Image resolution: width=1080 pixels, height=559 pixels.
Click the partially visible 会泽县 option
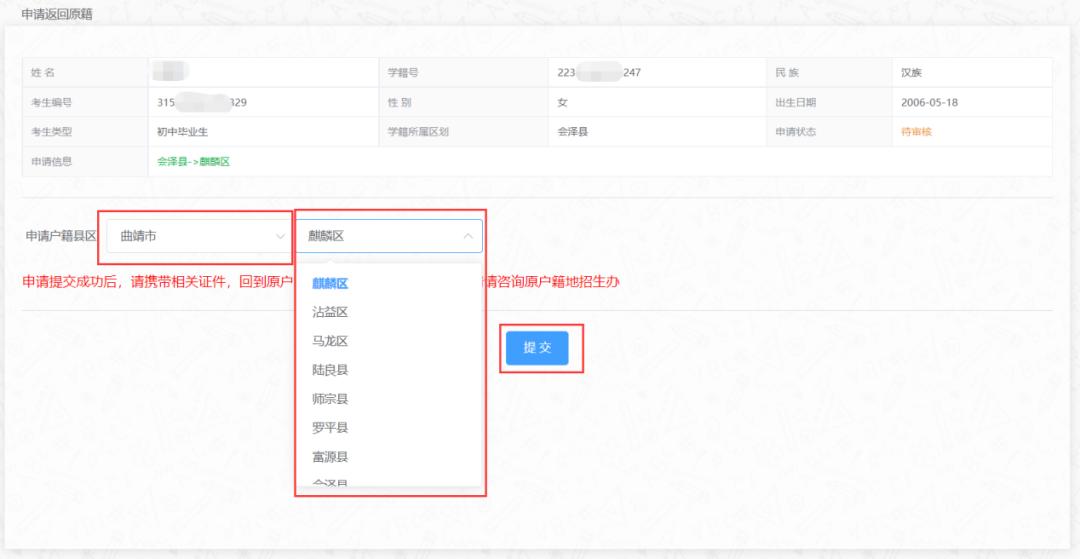tap(329, 483)
